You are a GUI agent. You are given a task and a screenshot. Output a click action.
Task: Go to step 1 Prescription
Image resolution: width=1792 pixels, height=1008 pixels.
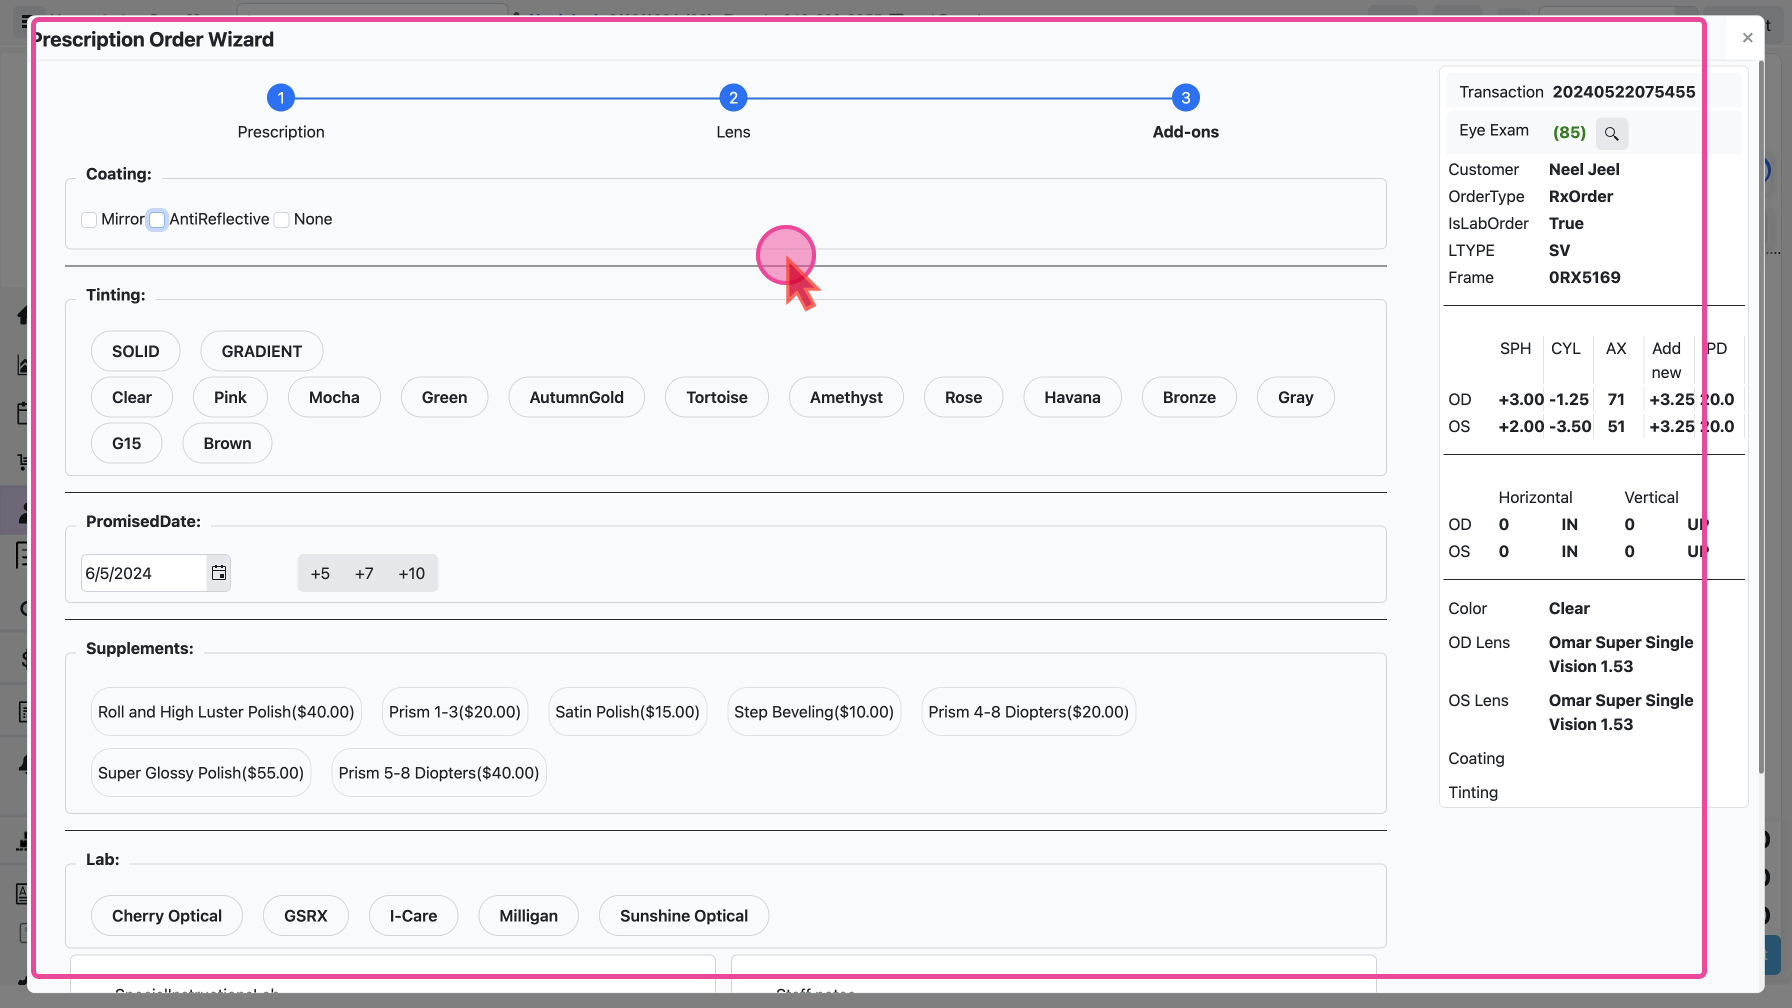click(281, 98)
